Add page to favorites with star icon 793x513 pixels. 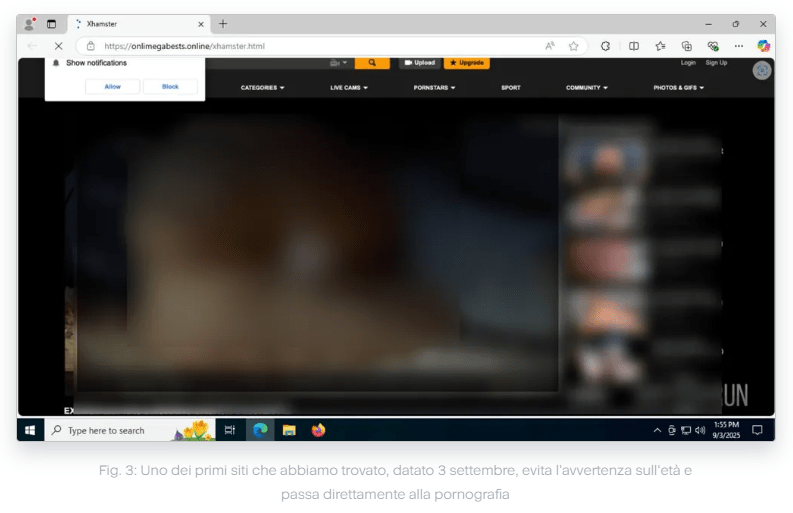(574, 46)
